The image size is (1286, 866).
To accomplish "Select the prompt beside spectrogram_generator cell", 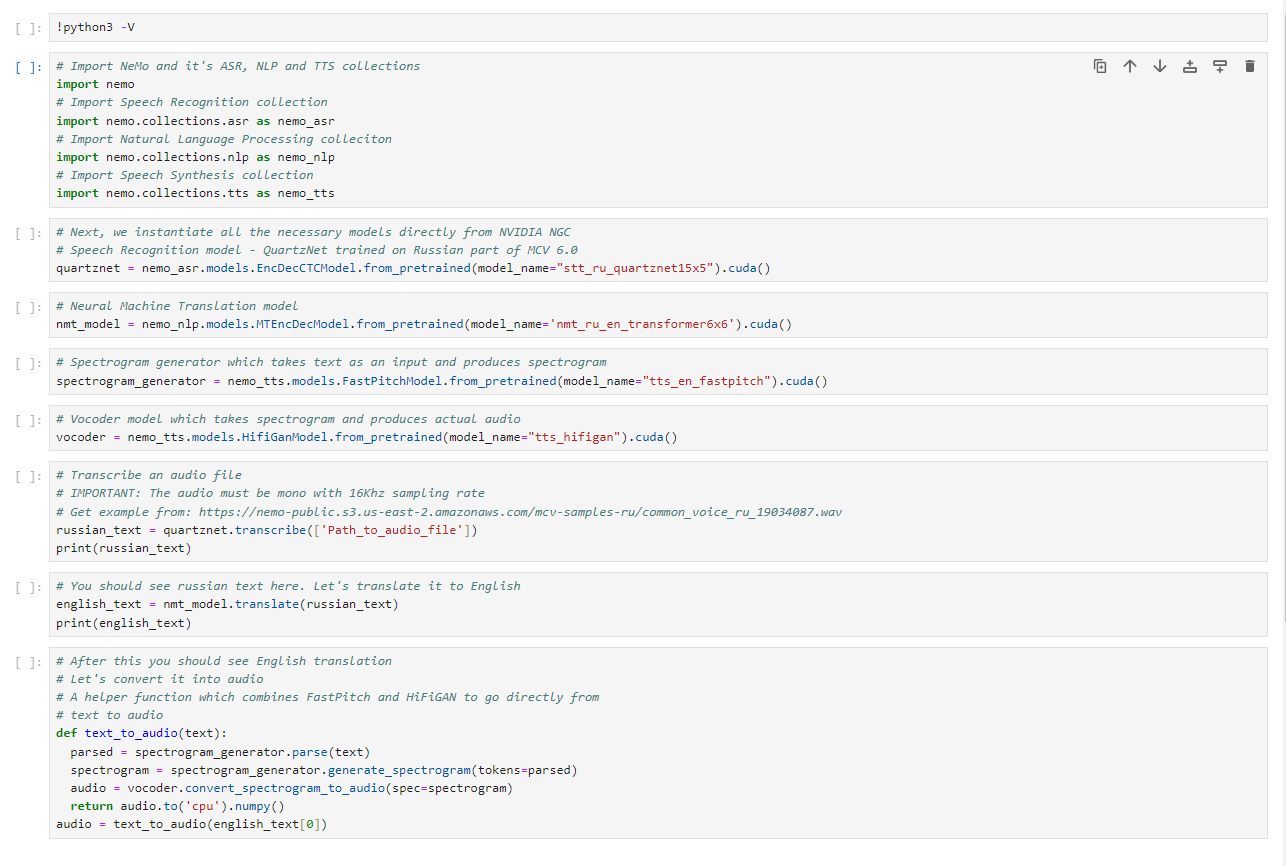I will click(x=29, y=363).
